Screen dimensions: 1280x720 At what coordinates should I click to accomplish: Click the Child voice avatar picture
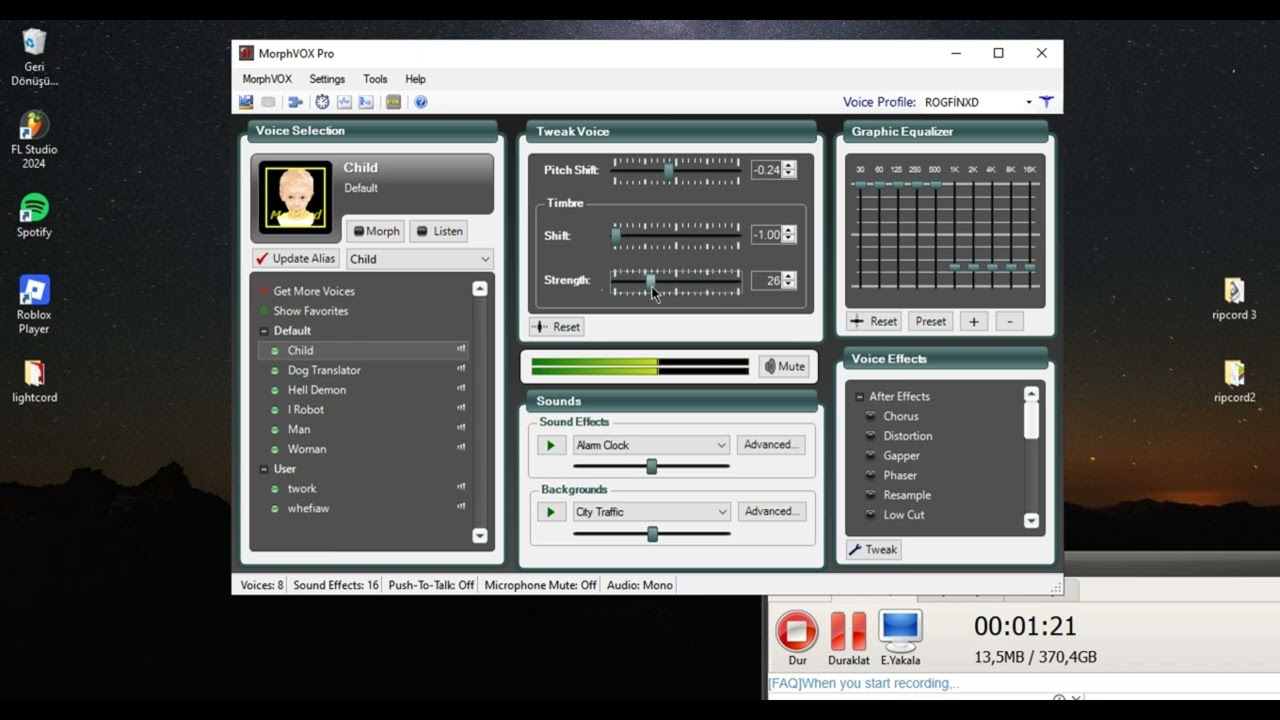(x=295, y=197)
